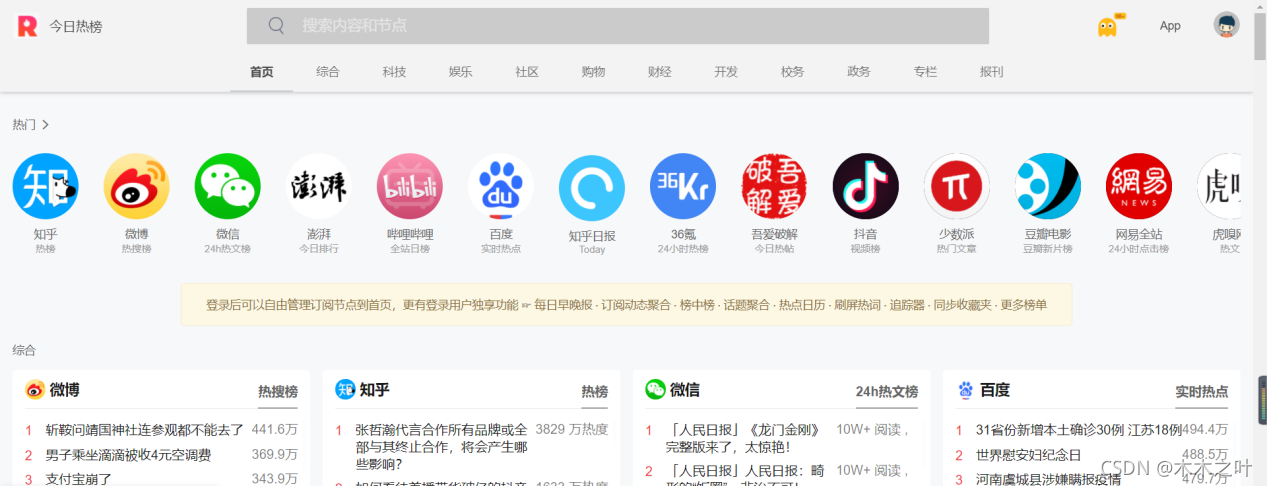Focus the 搜索内容和节点 search field
Image resolution: width=1267 pixels, height=486 pixels.
pos(618,26)
